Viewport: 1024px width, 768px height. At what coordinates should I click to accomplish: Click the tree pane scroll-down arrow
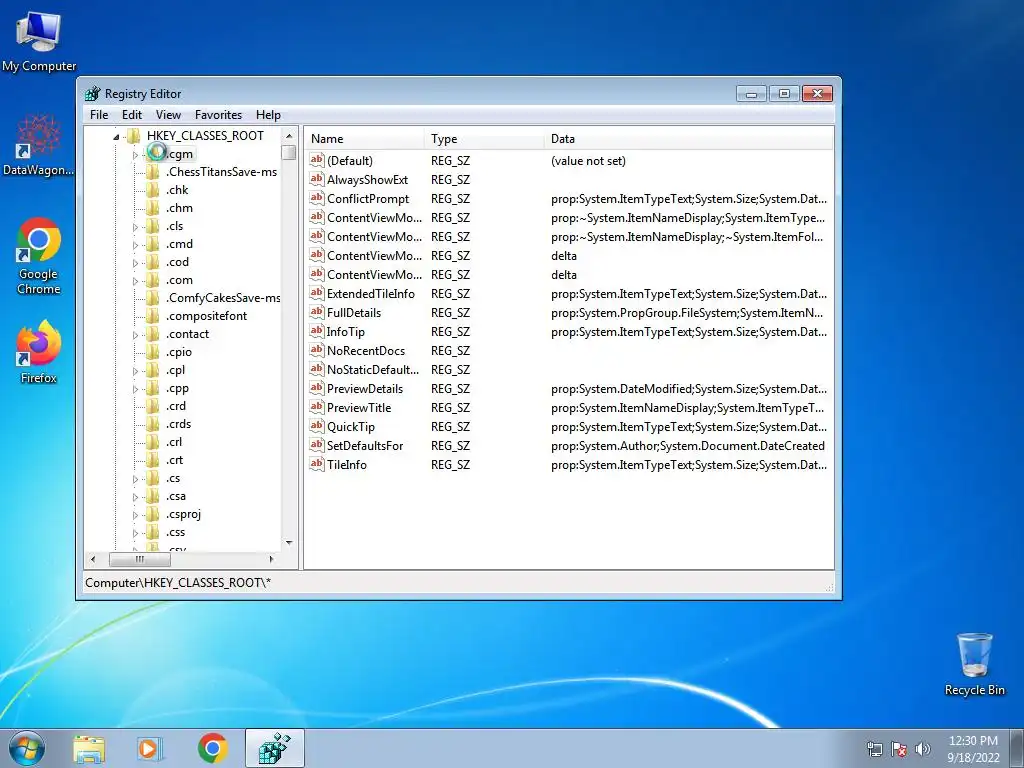289,543
